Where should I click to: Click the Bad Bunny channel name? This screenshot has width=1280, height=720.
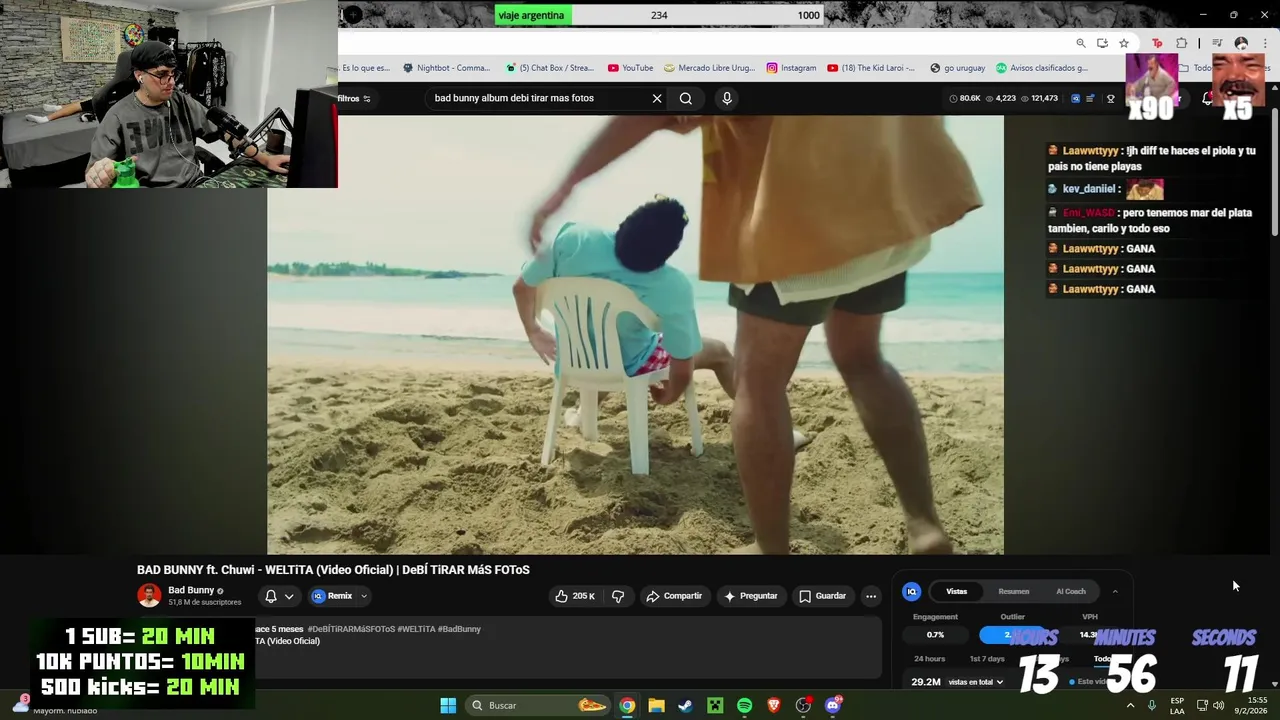click(191, 590)
